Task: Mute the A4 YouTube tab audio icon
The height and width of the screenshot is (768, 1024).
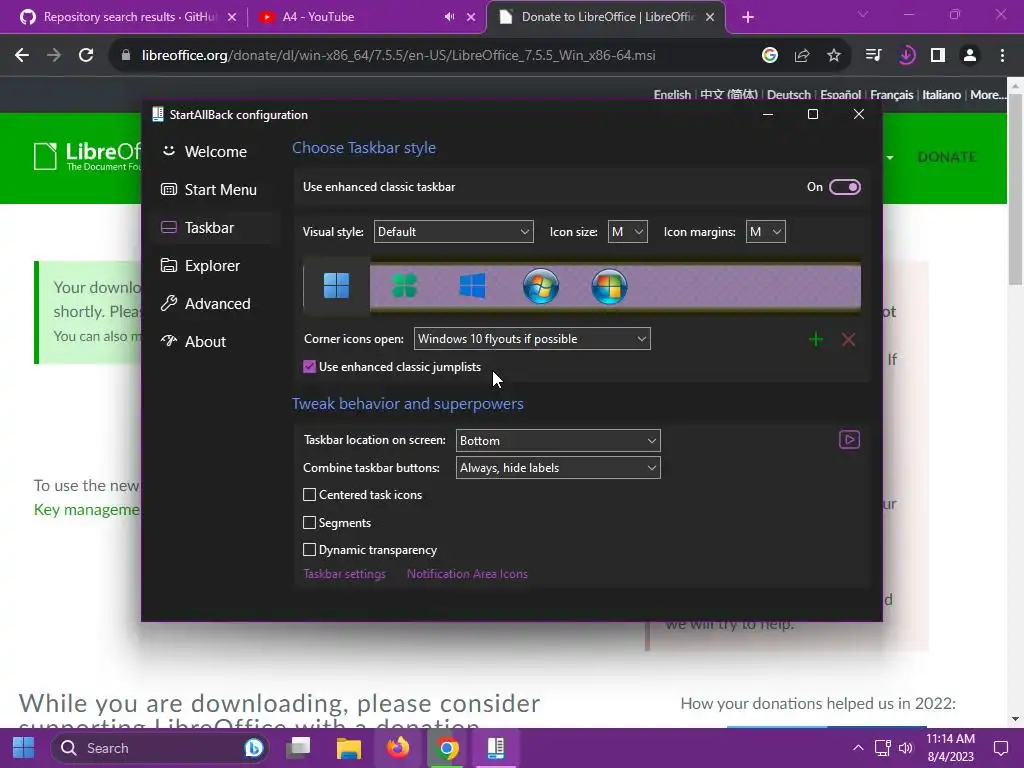Action: click(449, 17)
